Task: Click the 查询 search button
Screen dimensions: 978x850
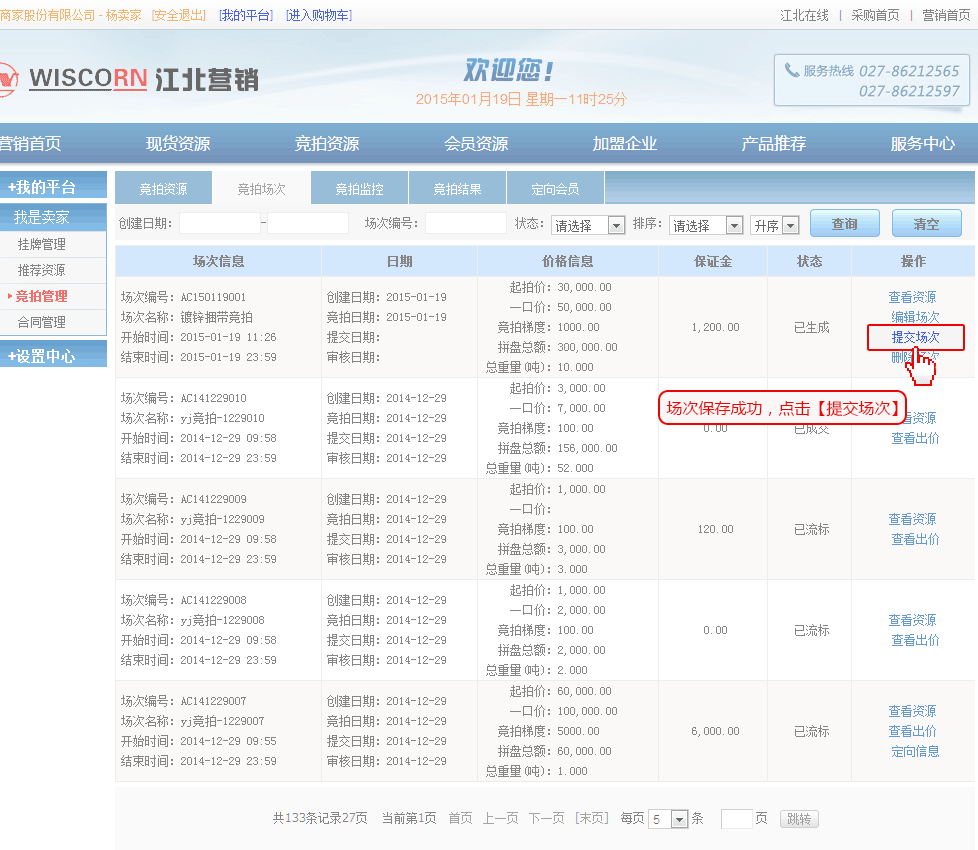Action: [844, 224]
